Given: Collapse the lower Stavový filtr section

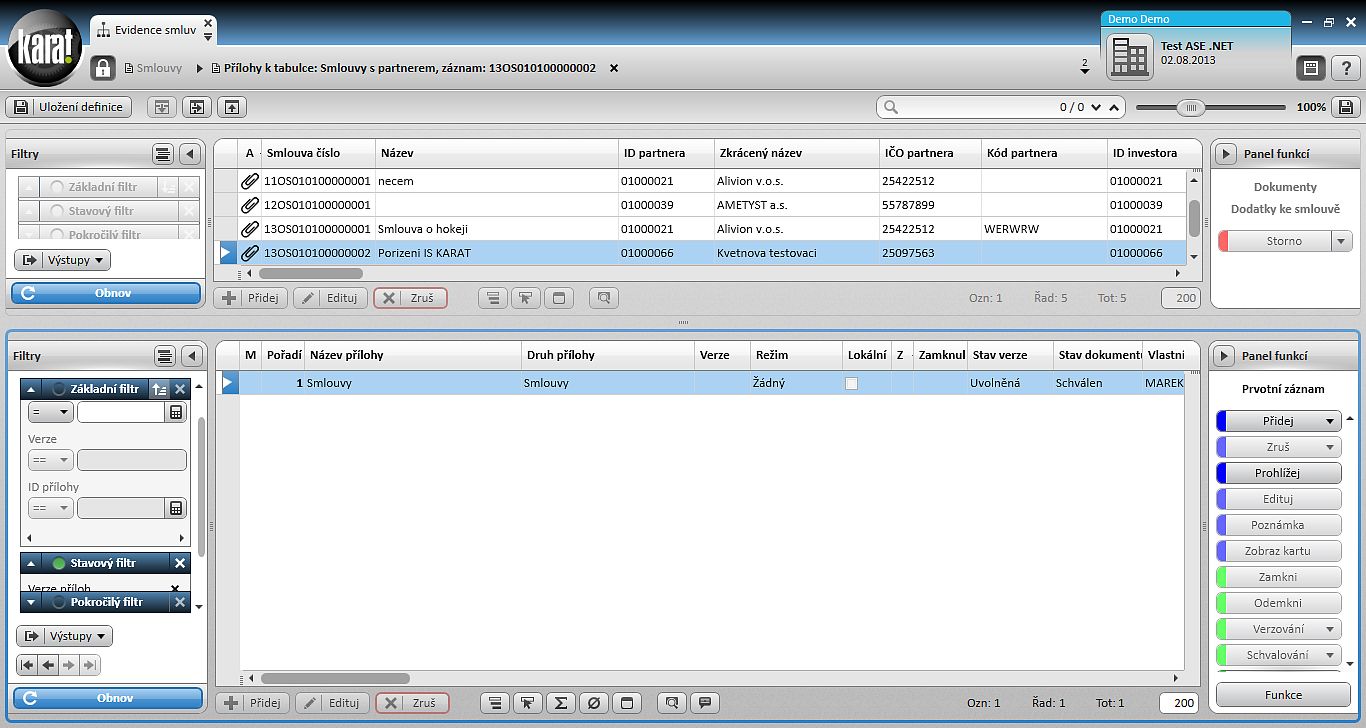Looking at the screenshot, I should pos(31,563).
